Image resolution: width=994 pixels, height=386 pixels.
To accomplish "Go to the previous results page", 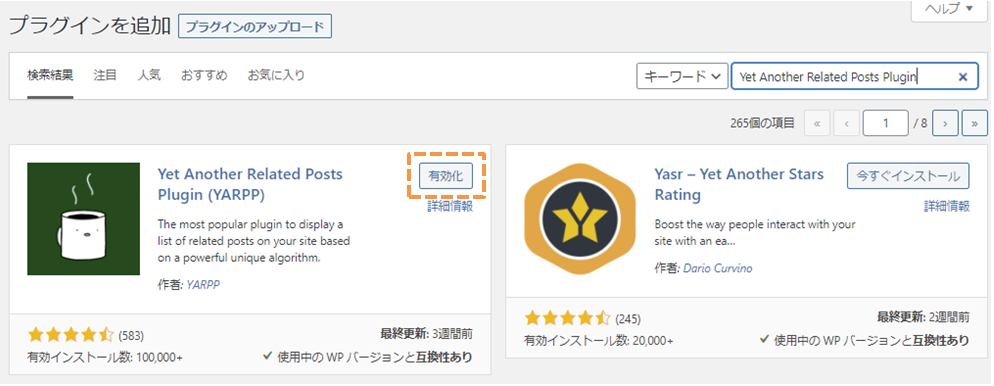I will pyautogui.click(x=846, y=123).
